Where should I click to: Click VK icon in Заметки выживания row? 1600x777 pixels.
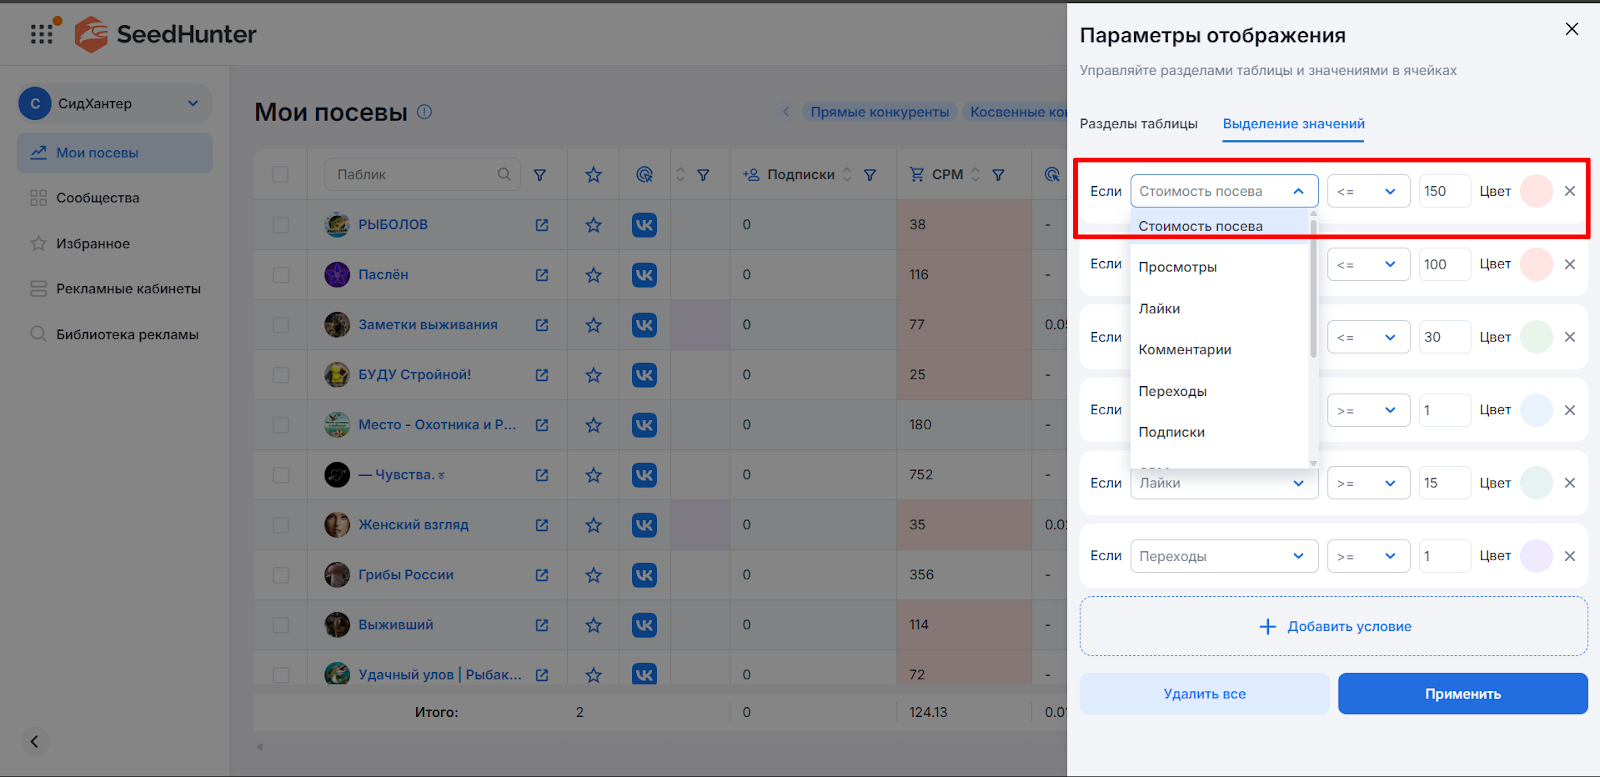click(644, 325)
